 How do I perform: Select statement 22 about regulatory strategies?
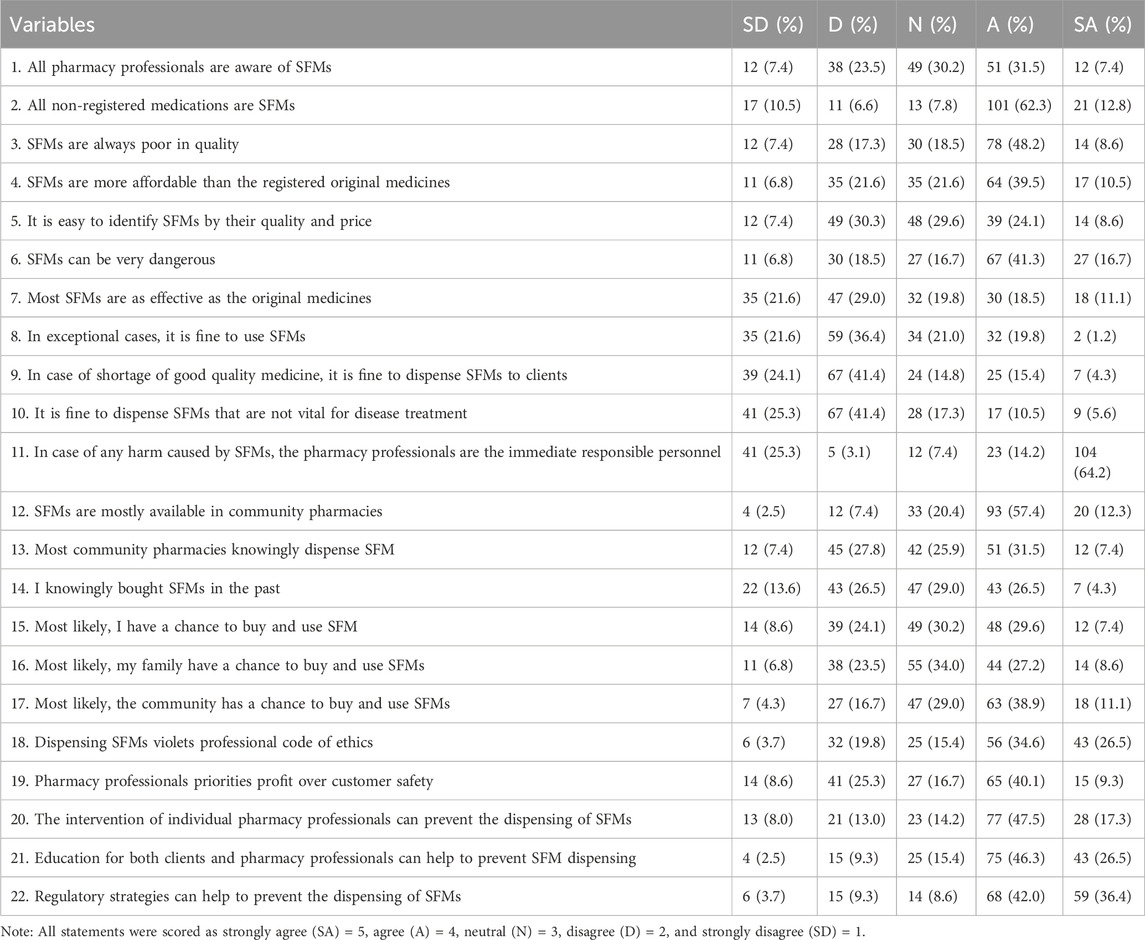(x=572, y=897)
